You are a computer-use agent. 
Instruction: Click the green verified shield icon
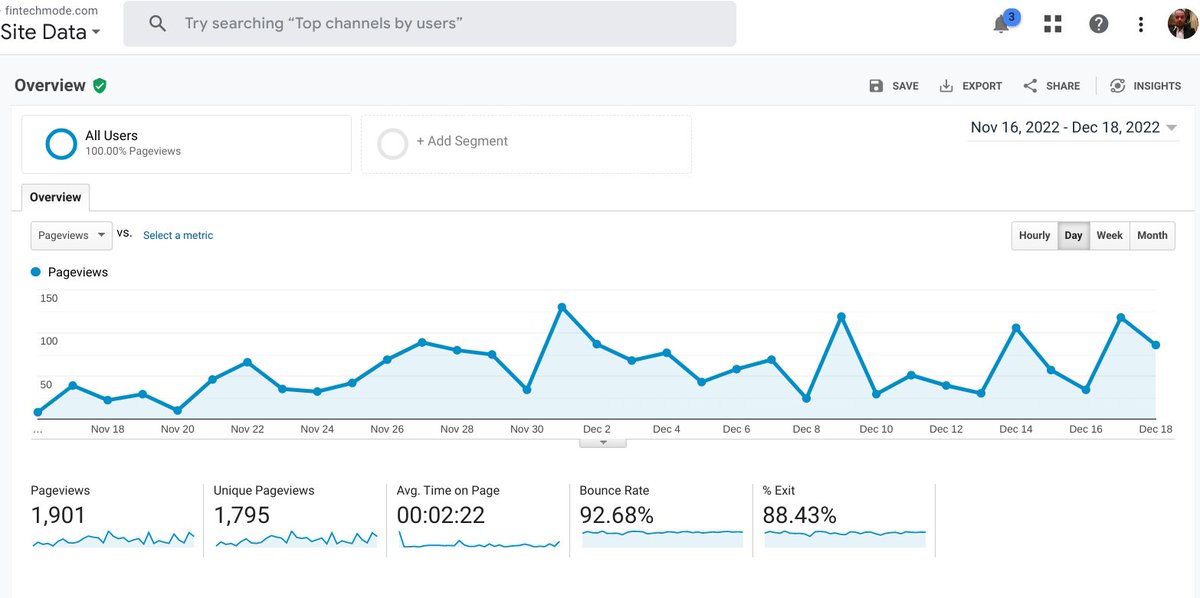tap(99, 86)
